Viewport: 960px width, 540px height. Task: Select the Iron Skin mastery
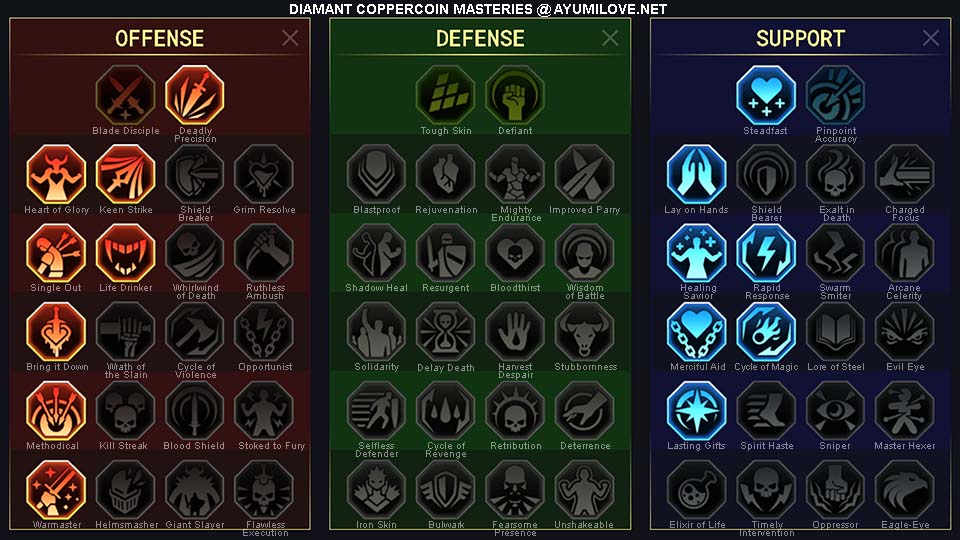[376, 490]
